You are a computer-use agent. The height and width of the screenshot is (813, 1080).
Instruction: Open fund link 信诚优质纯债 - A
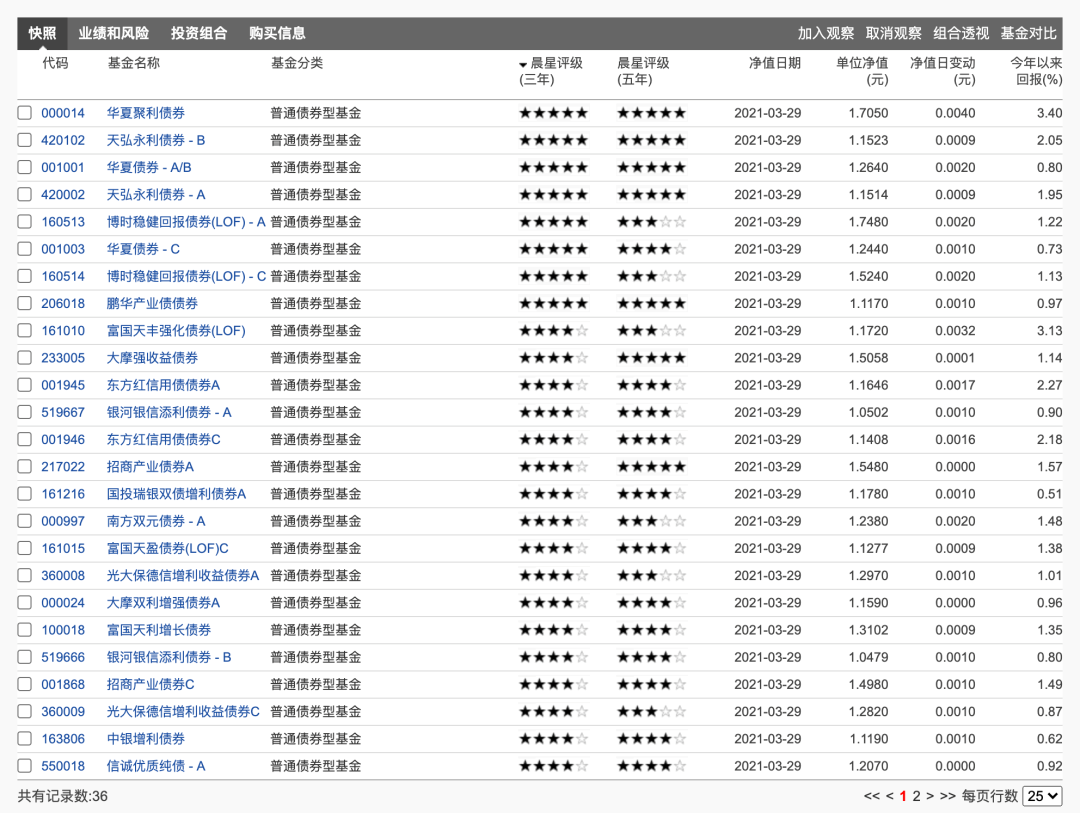[156, 766]
